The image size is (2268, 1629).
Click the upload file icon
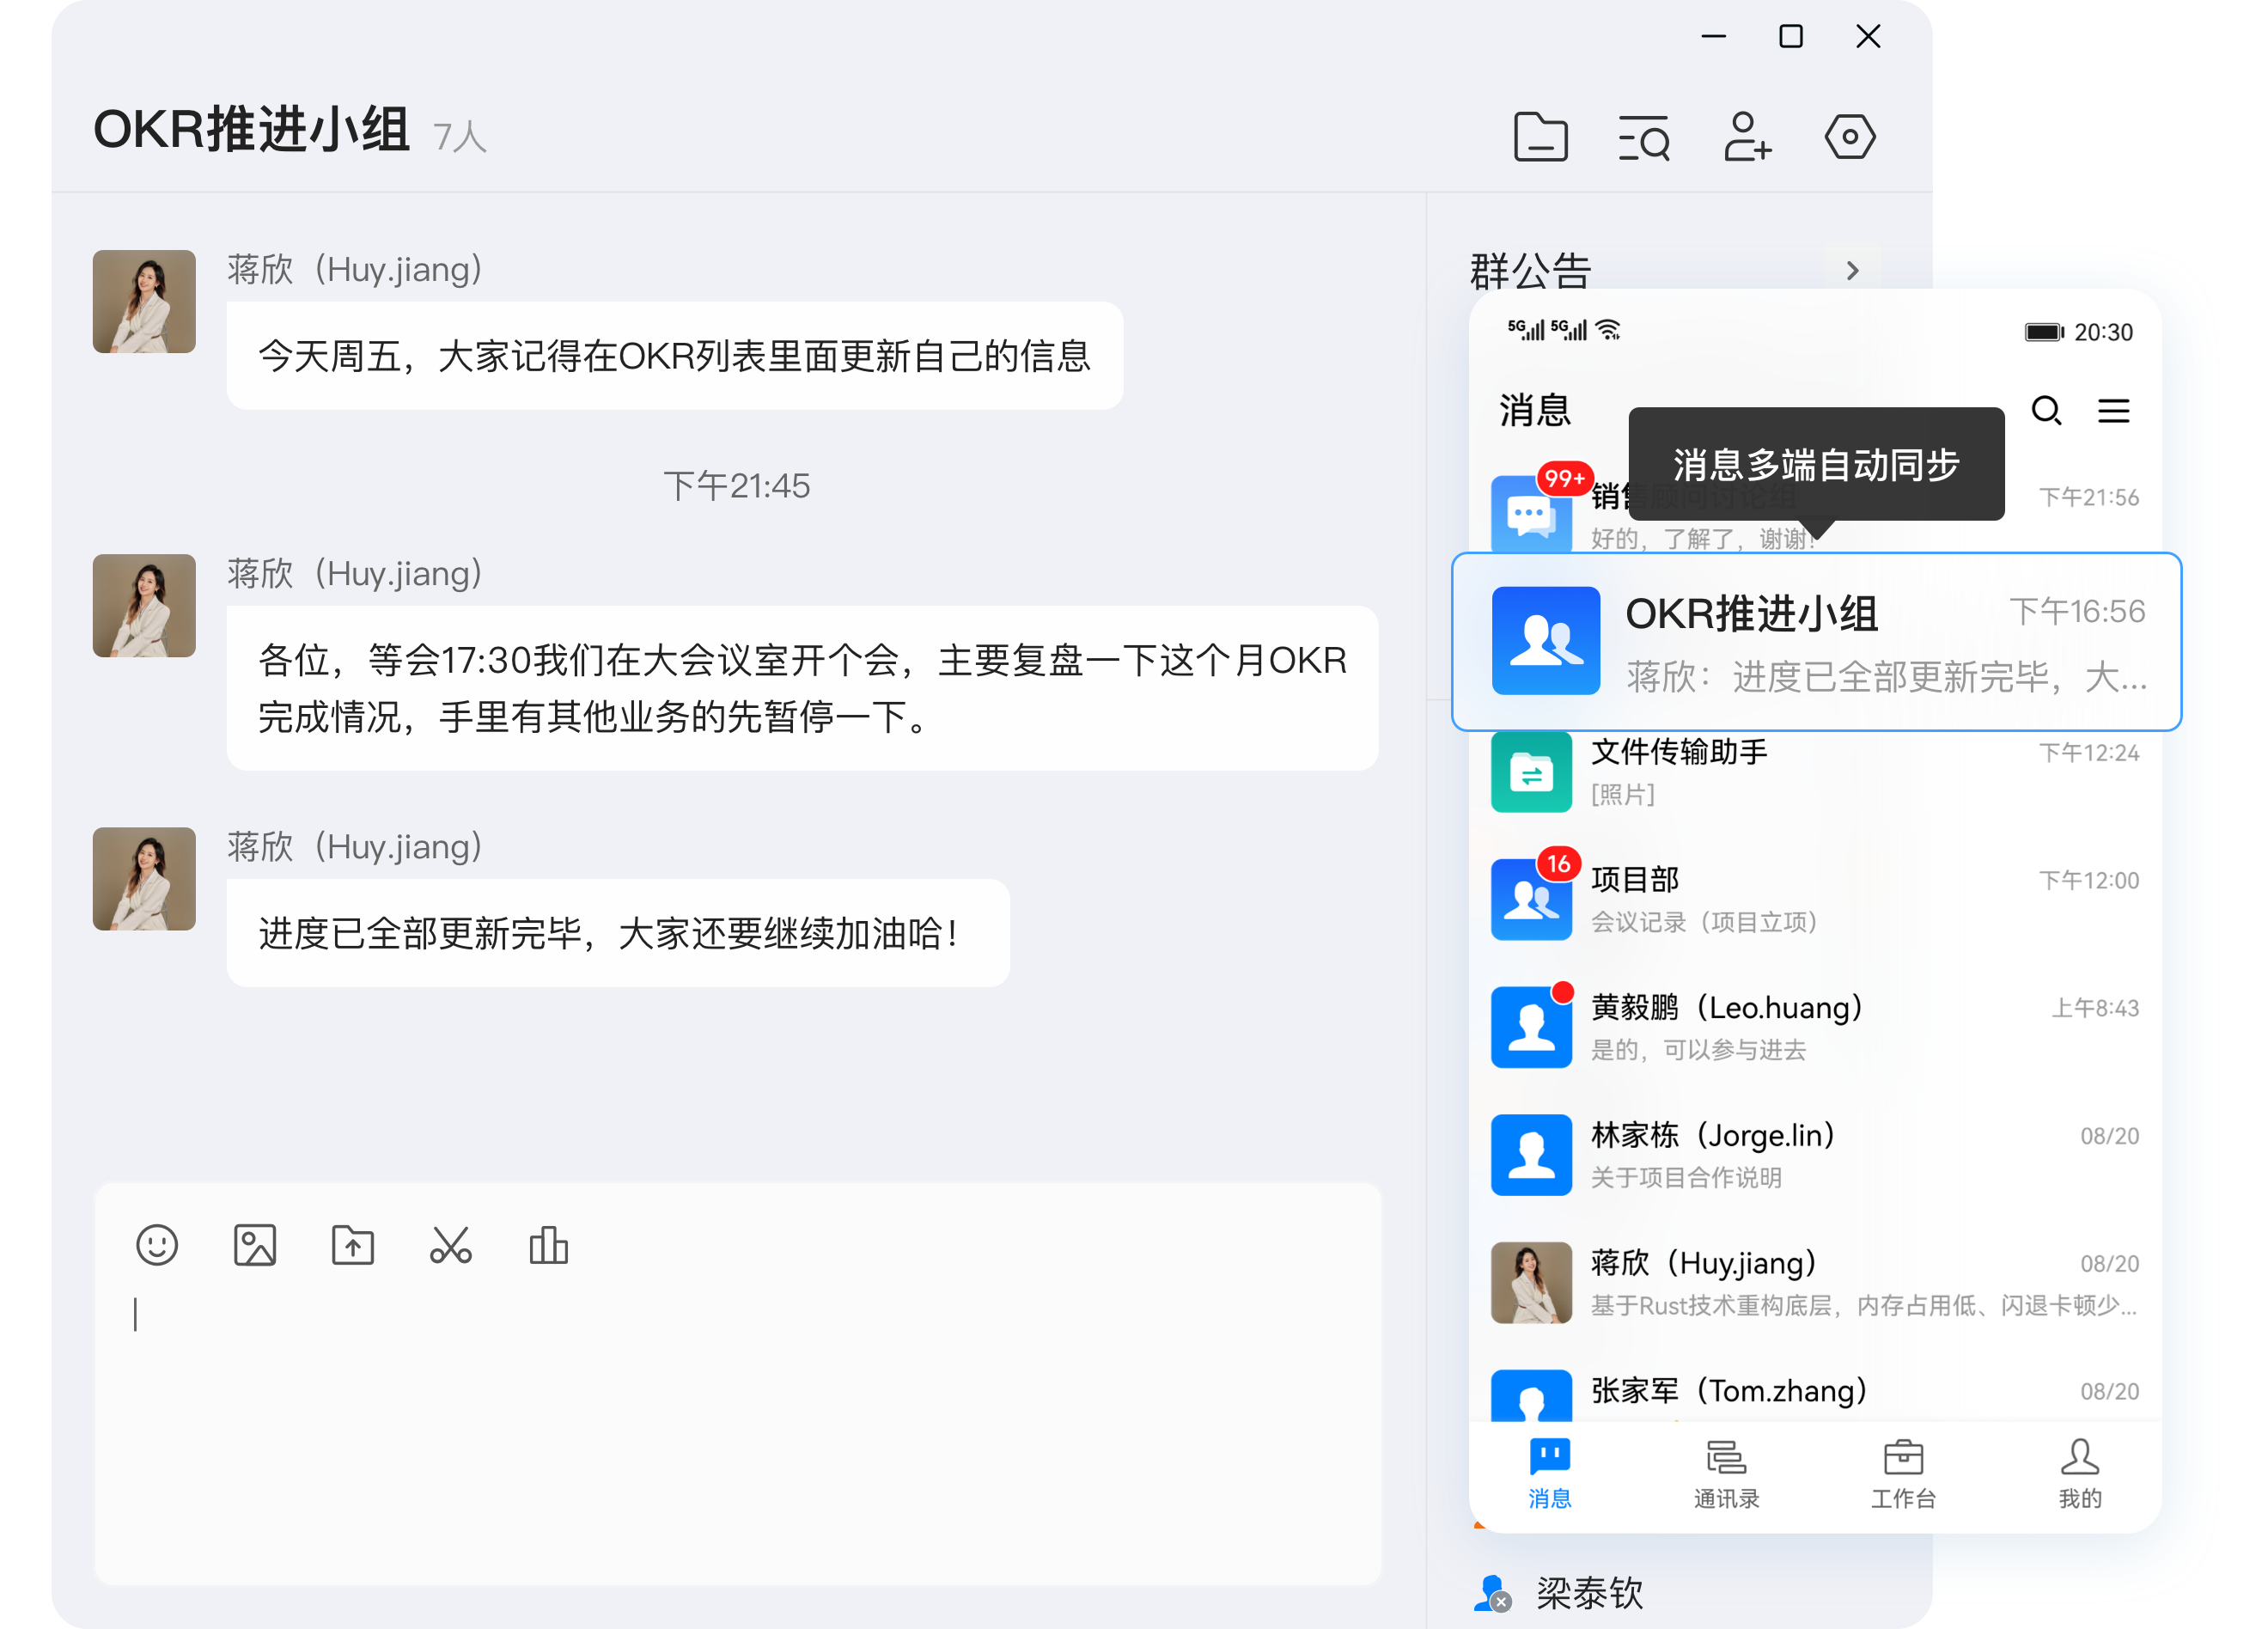pos(353,1246)
